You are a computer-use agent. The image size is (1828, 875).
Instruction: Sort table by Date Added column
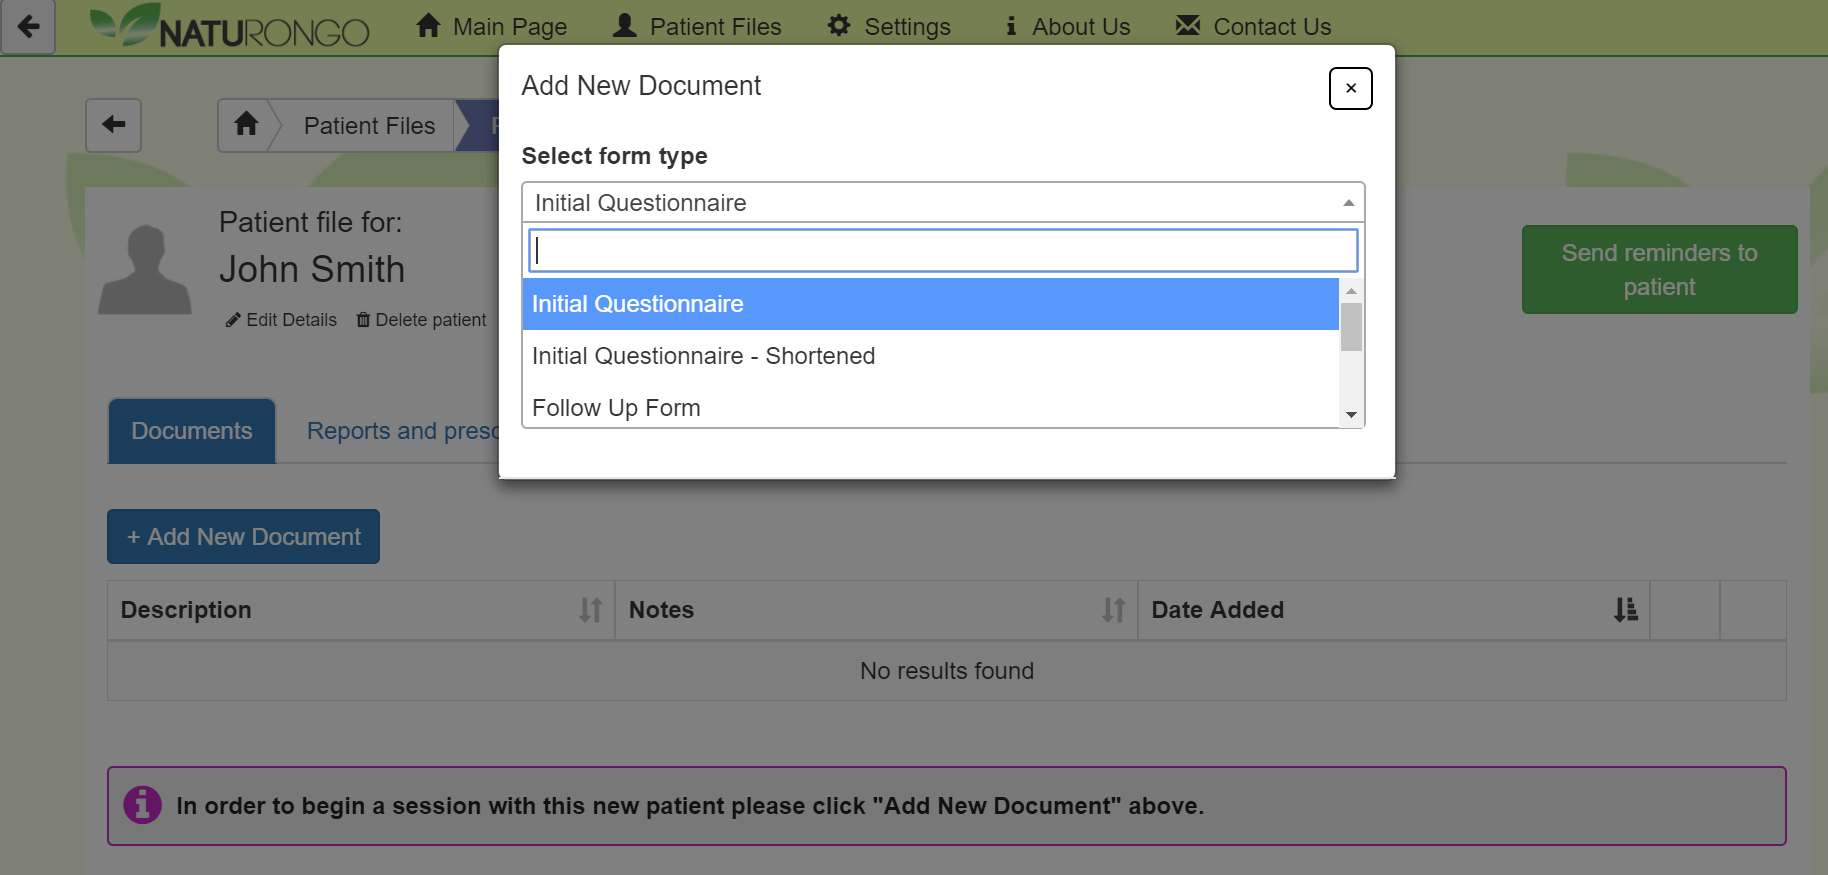click(1625, 610)
